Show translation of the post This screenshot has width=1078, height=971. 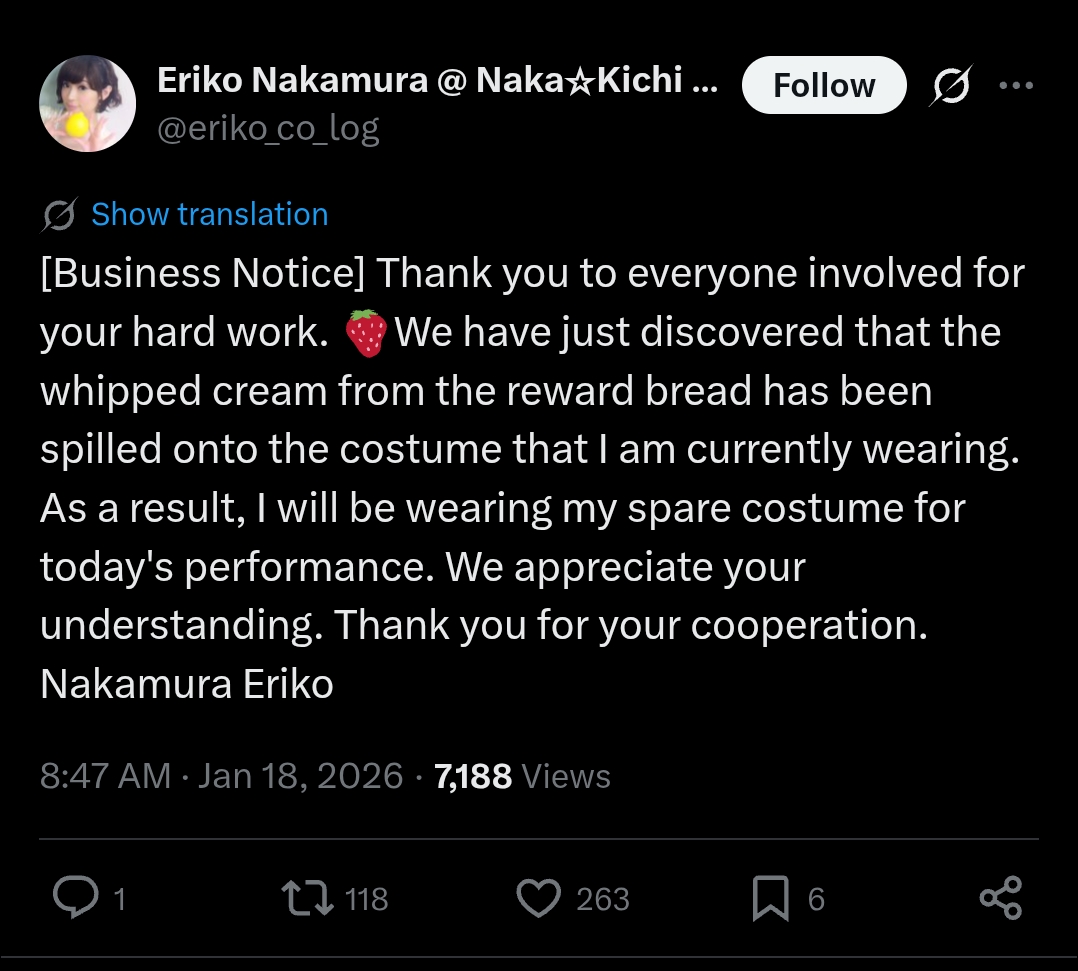tap(210, 215)
